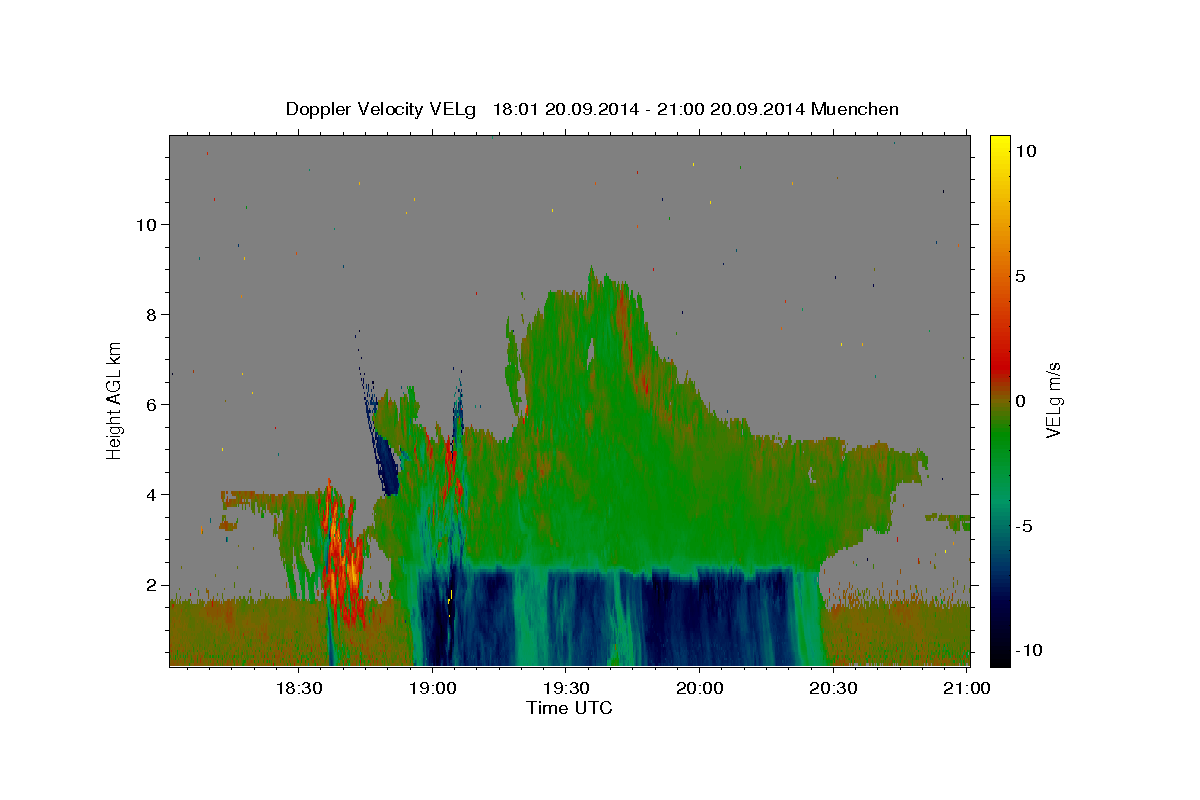This screenshot has height=800, width=1200.
Task: Click the colorbar label '0'
Action: (1019, 401)
